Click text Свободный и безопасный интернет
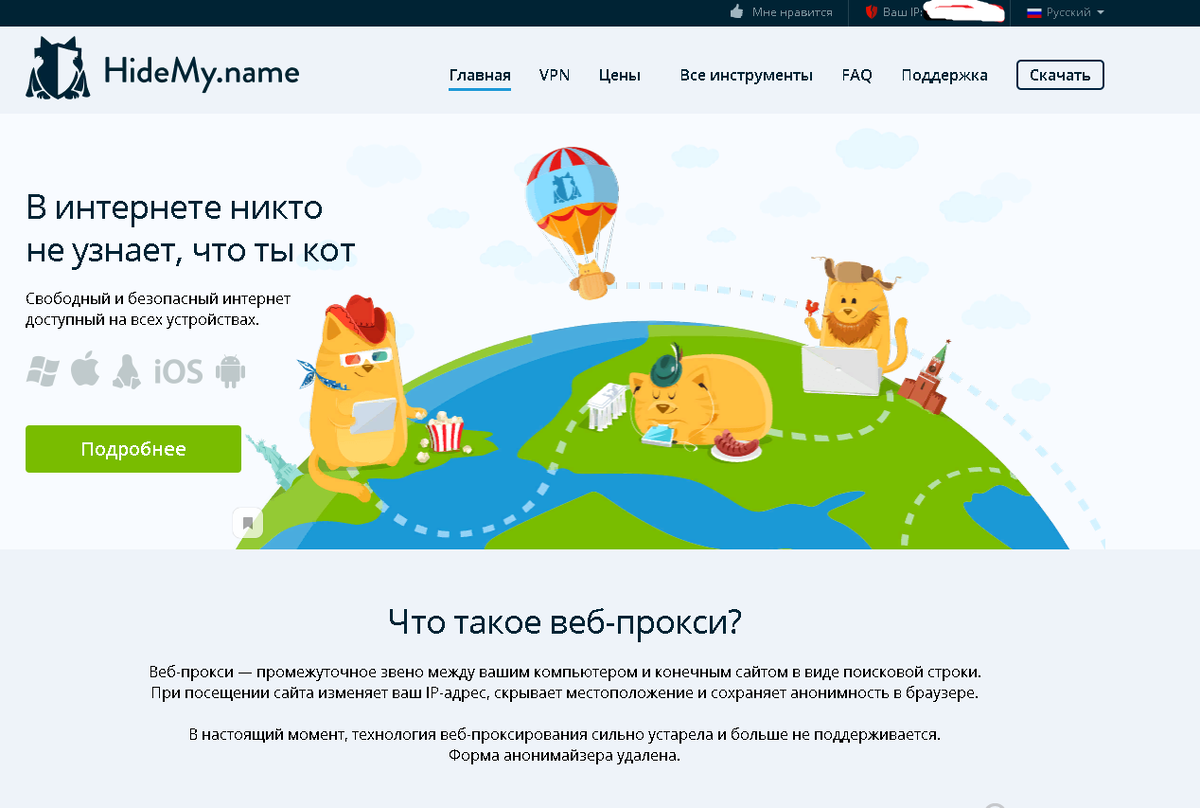This screenshot has width=1200, height=808. point(158,299)
